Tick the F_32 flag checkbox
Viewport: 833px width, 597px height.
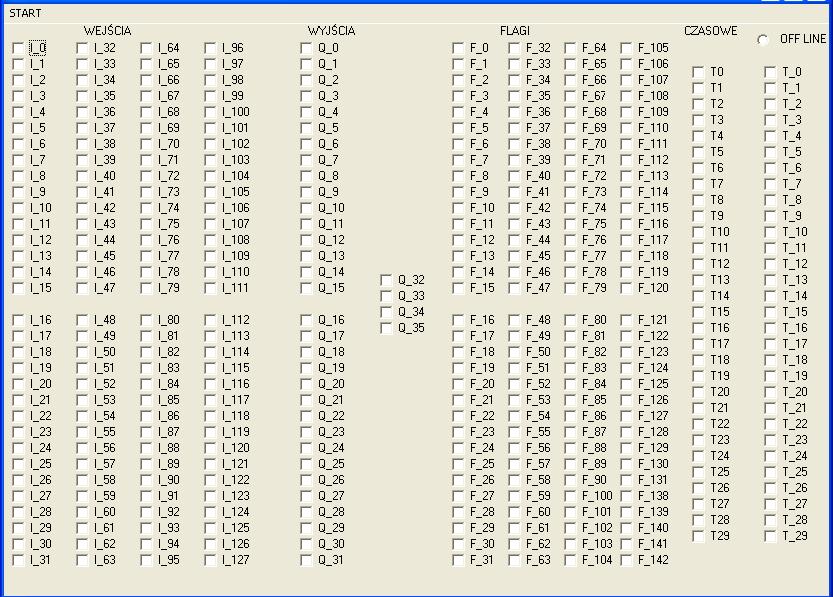[x=514, y=48]
